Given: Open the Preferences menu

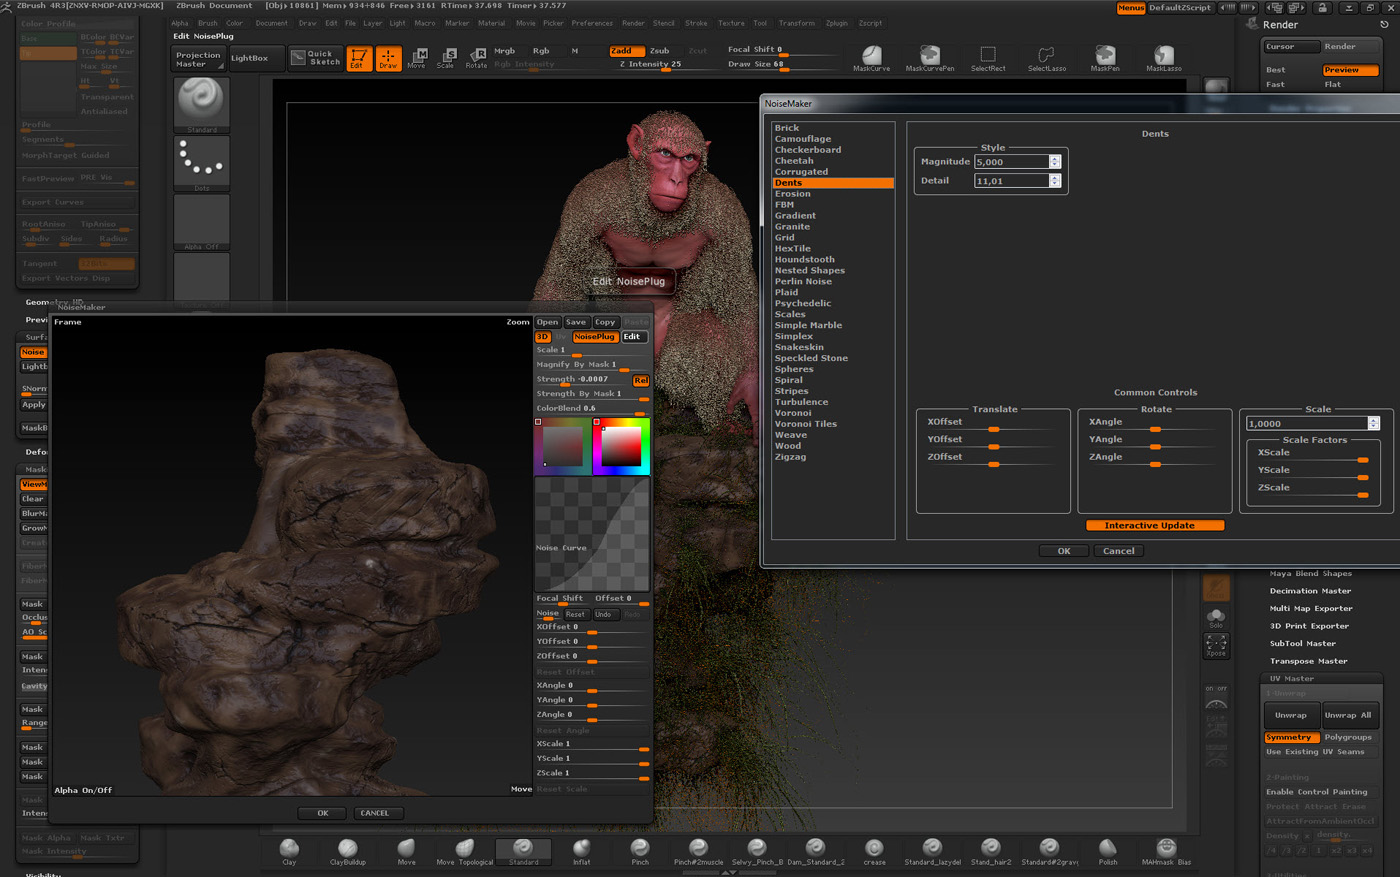Looking at the screenshot, I should pyautogui.click(x=592, y=23).
